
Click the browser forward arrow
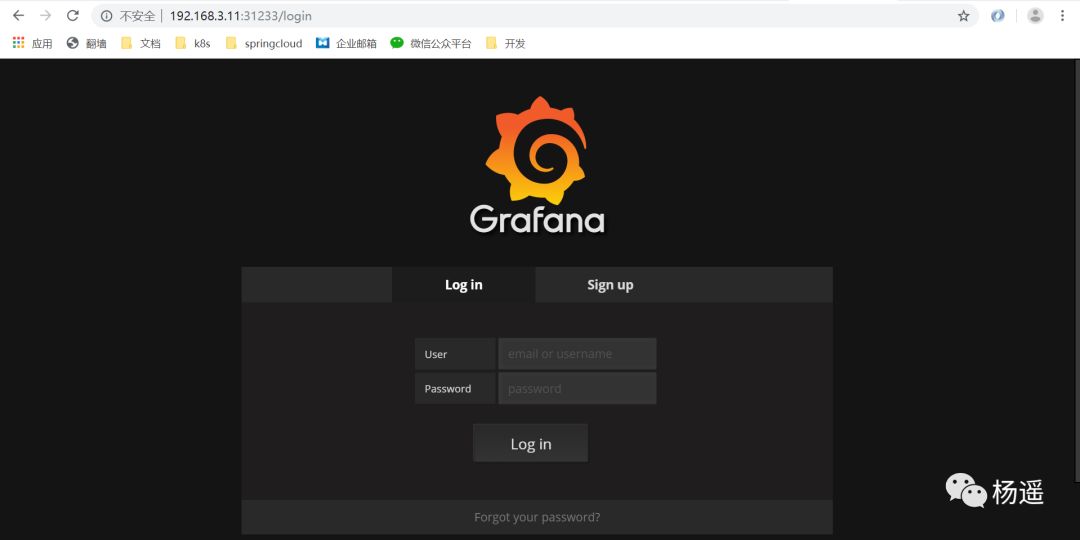pos(45,15)
